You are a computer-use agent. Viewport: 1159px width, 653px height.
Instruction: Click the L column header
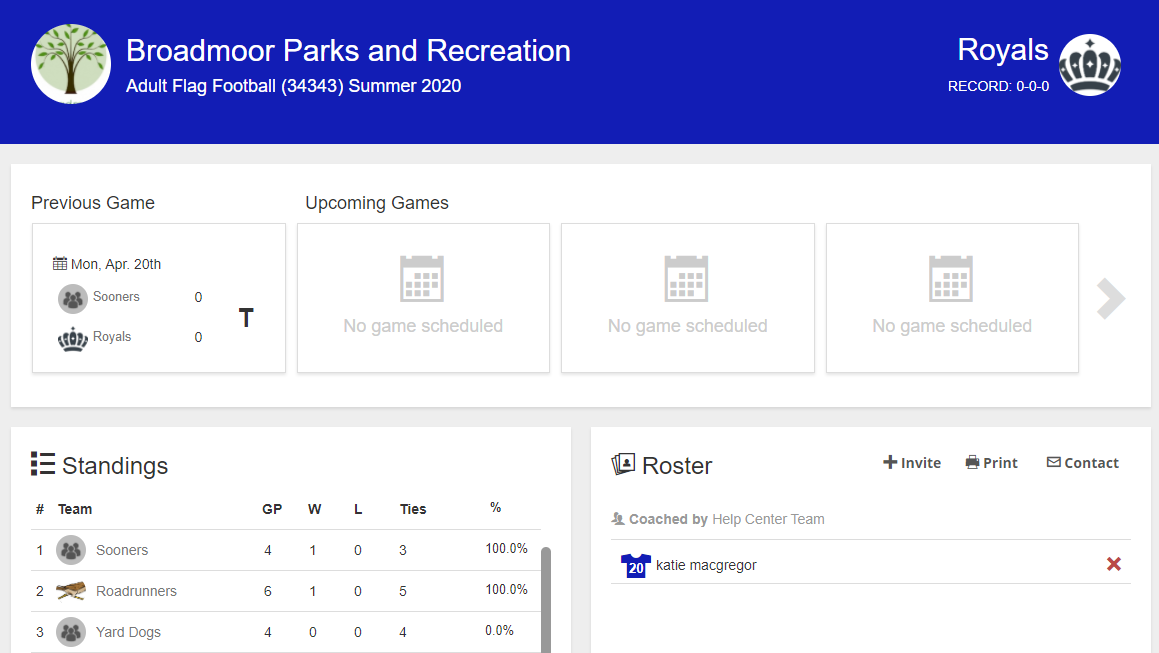[358, 509]
